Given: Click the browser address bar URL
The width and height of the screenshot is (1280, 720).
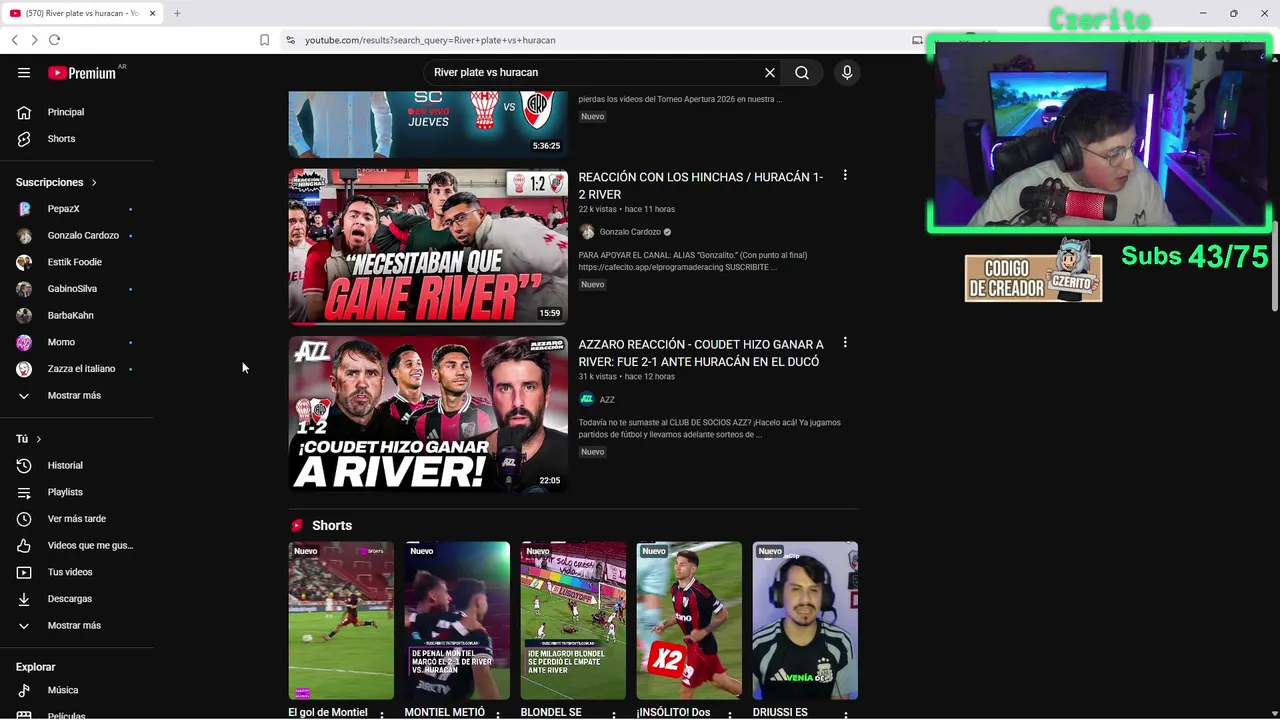Looking at the screenshot, I should coord(430,40).
